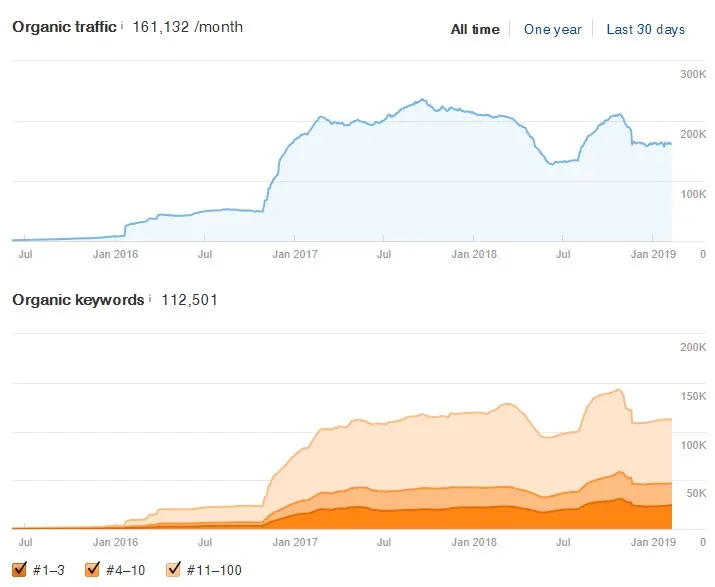Click the 112,501 organic keywords count

click(x=189, y=300)
